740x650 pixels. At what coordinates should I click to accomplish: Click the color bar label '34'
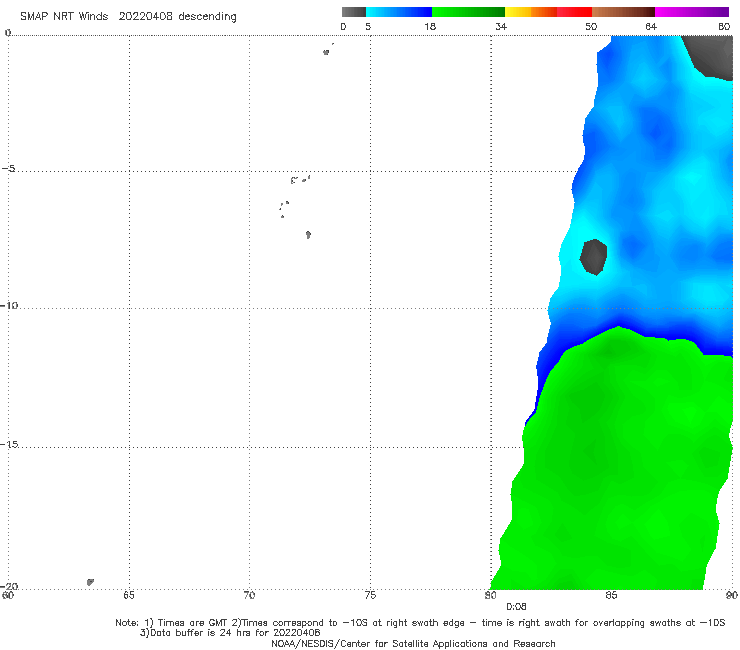pos(501,26)
